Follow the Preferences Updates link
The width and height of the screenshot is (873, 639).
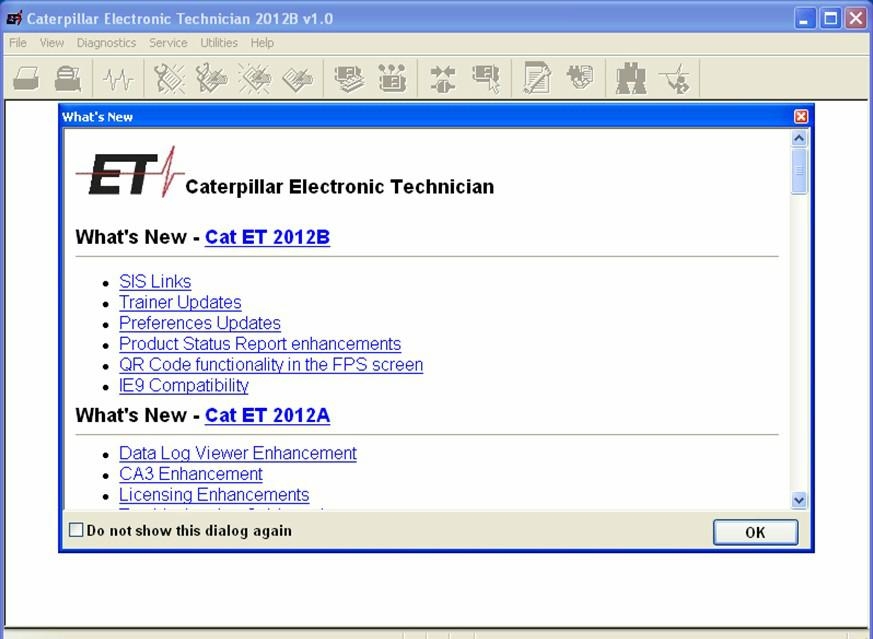click(x=199, y=323)
